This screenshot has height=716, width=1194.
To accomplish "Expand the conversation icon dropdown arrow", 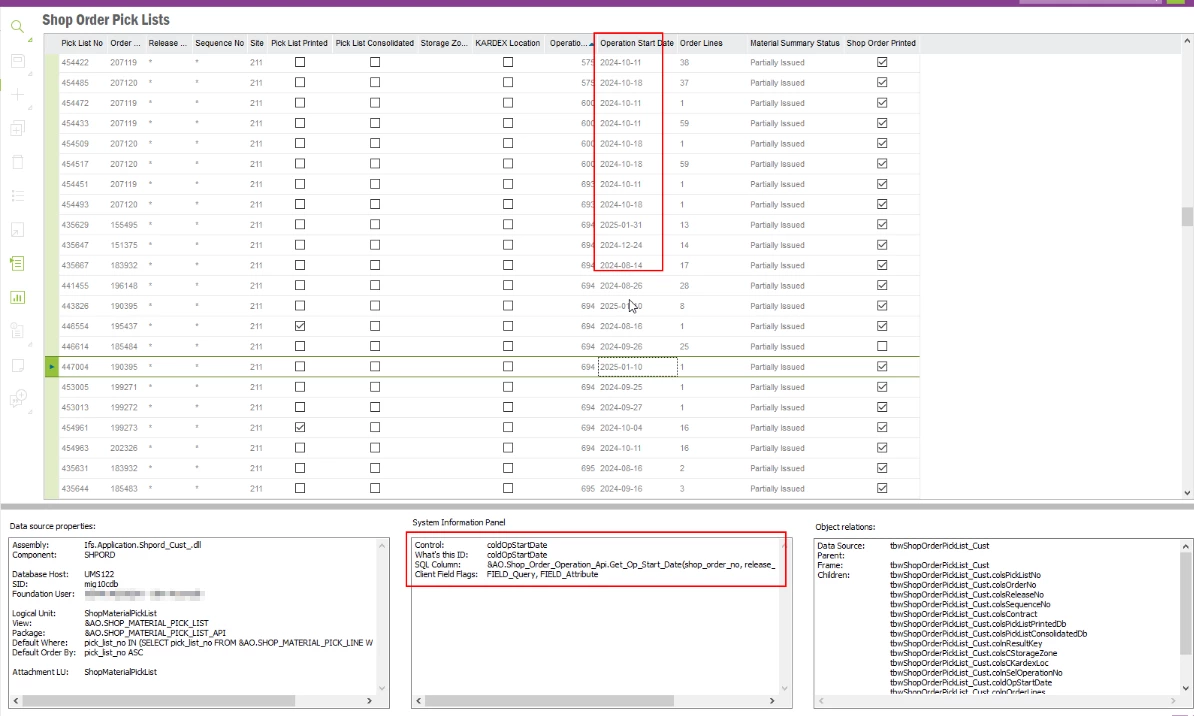I will point(30,411).
